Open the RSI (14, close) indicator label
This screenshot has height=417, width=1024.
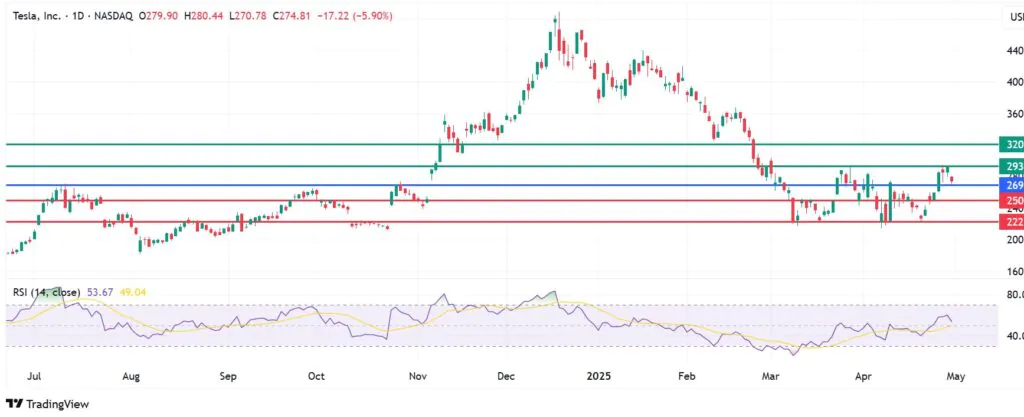46,292
